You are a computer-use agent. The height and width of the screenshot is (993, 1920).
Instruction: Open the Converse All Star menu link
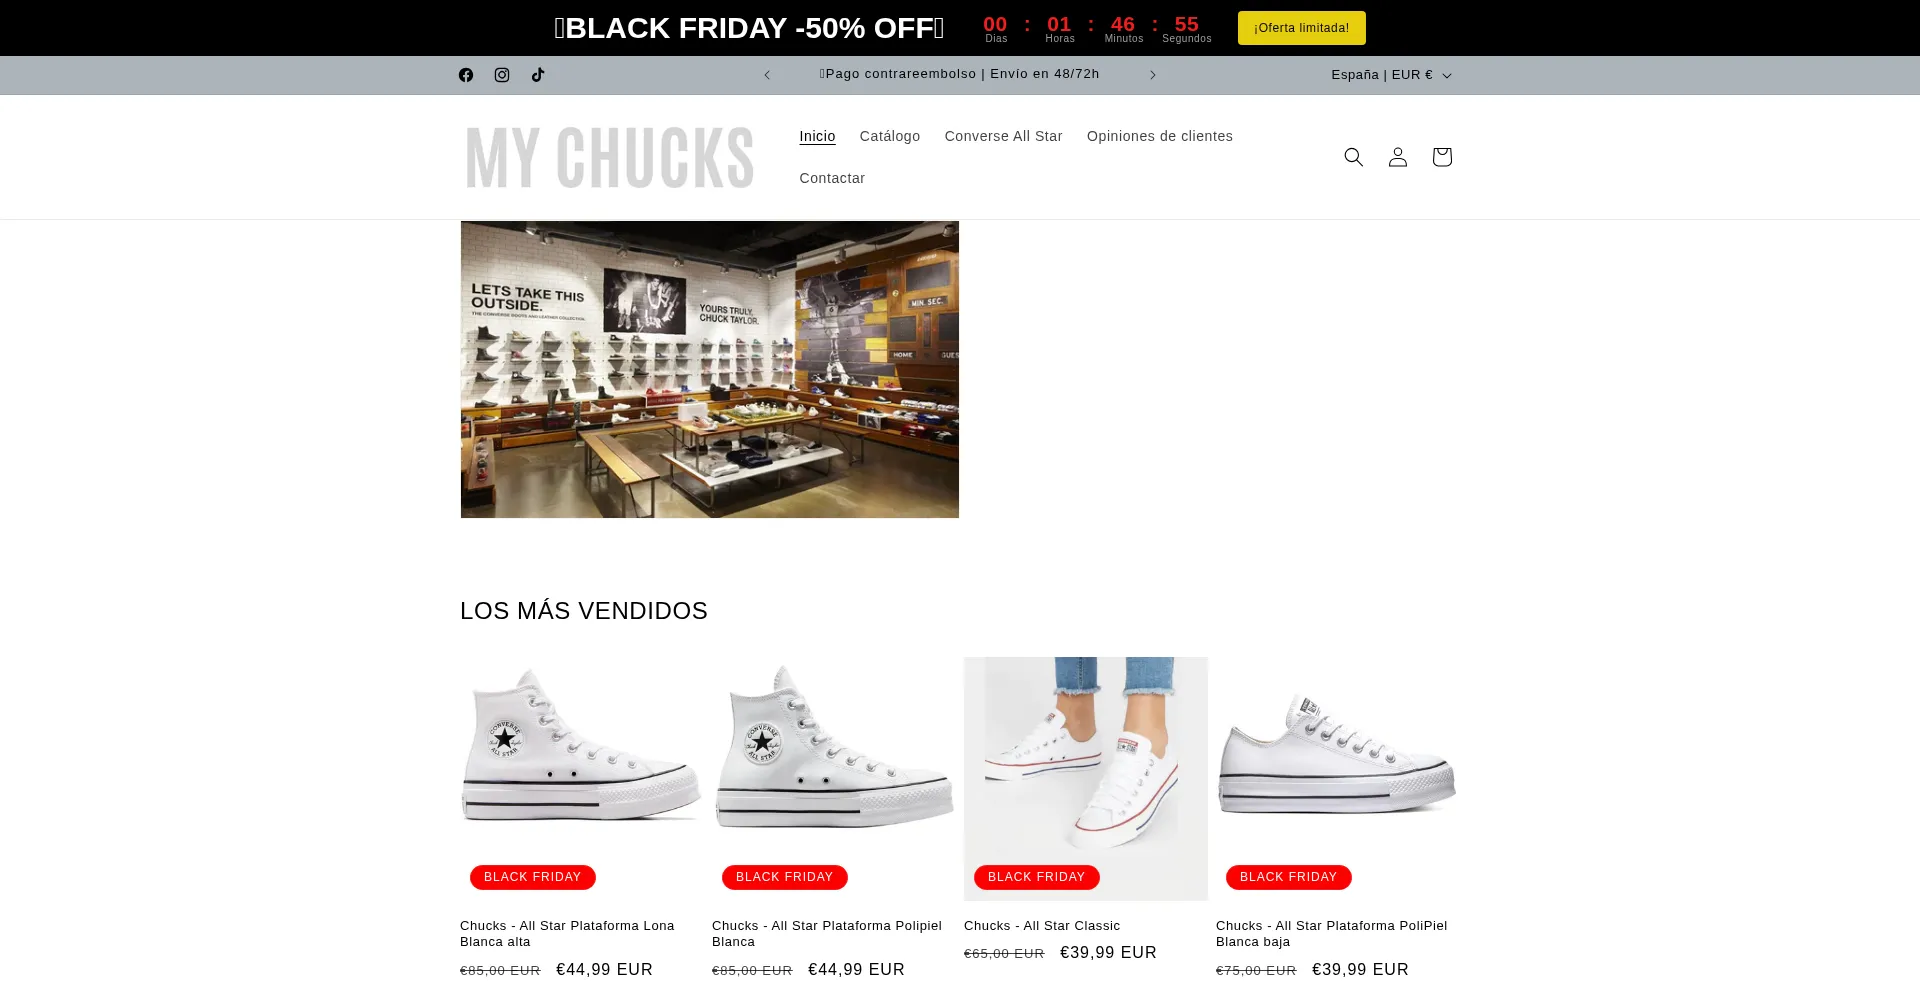tap(1004, 136)
